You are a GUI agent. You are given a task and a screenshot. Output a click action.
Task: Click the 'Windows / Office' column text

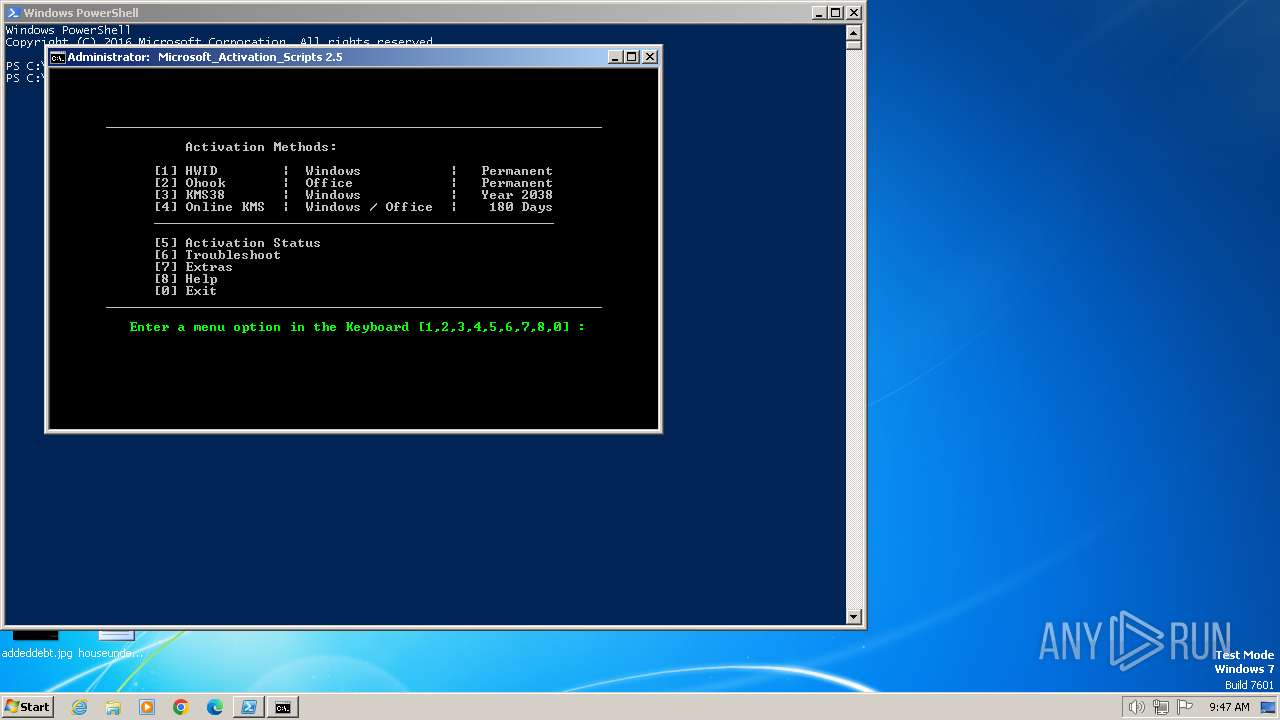pos(369,207)
